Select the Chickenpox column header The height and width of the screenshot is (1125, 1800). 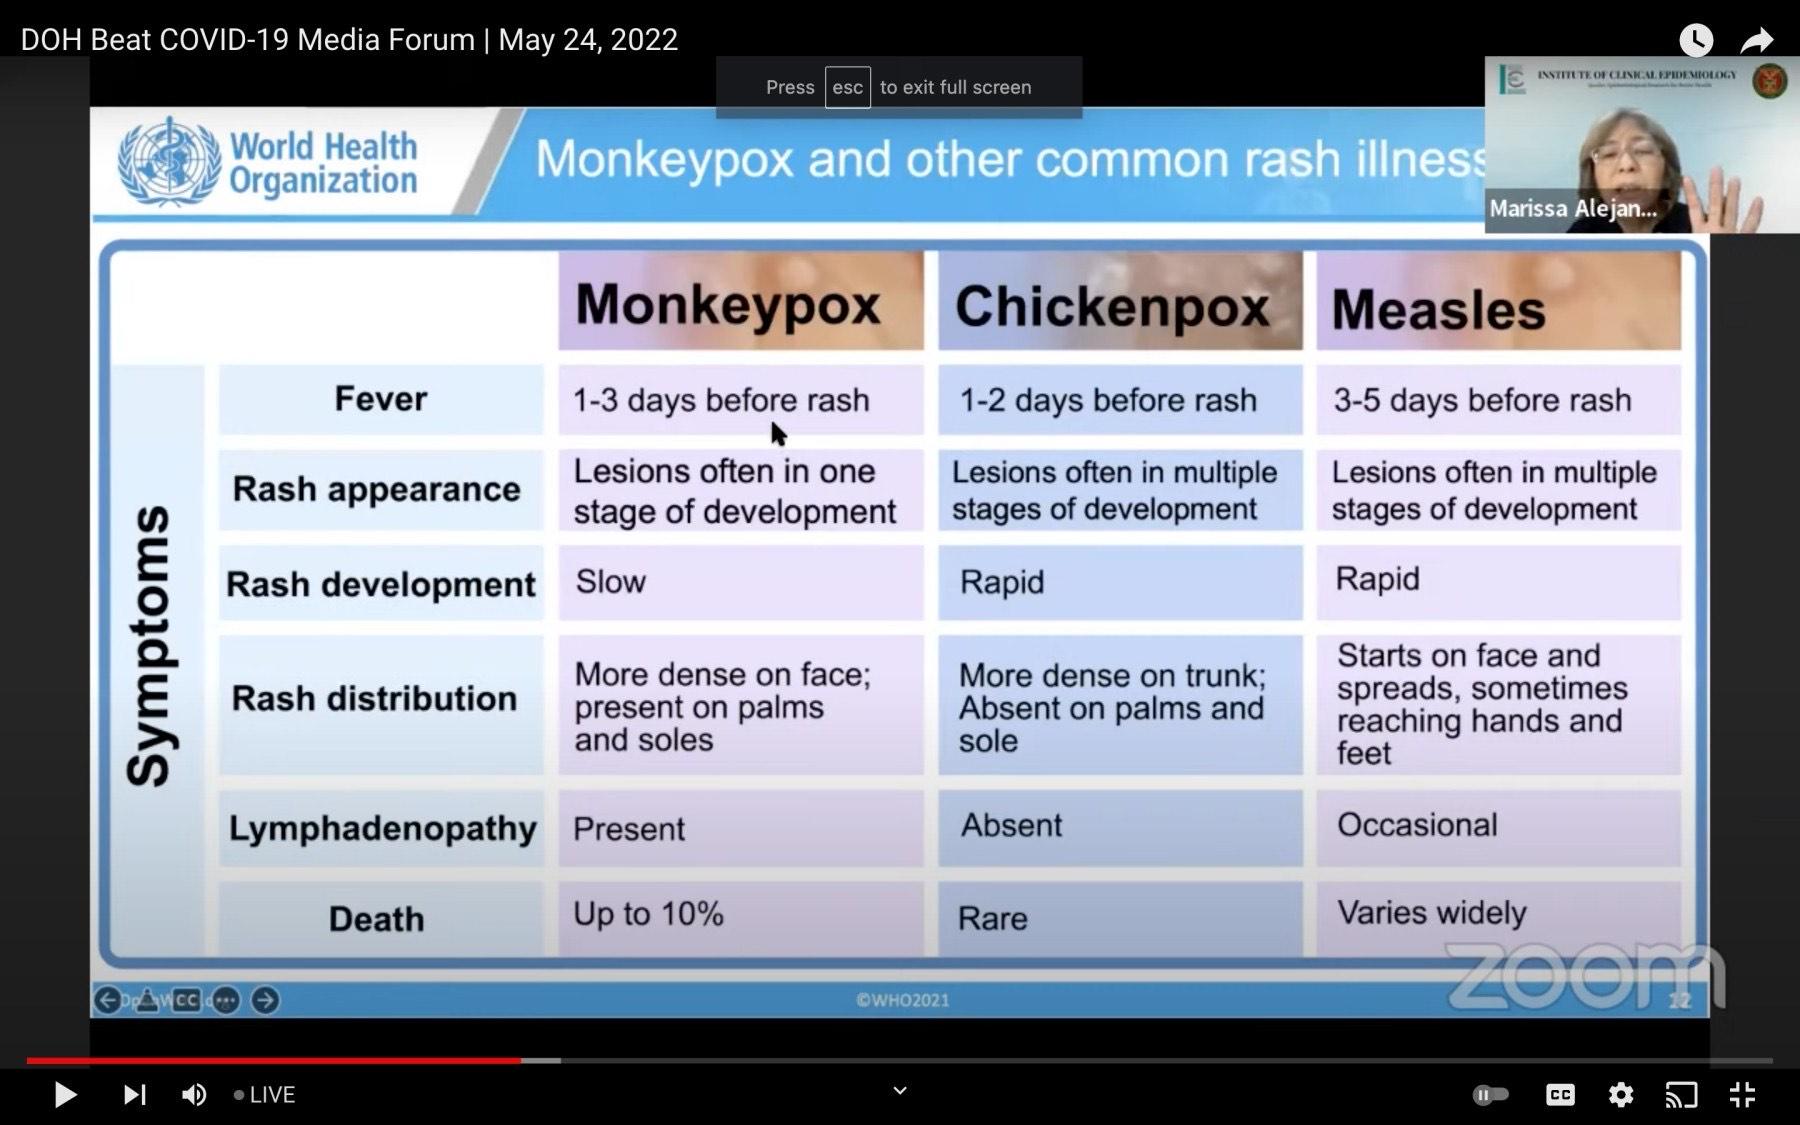click(x=1120, y=300)
